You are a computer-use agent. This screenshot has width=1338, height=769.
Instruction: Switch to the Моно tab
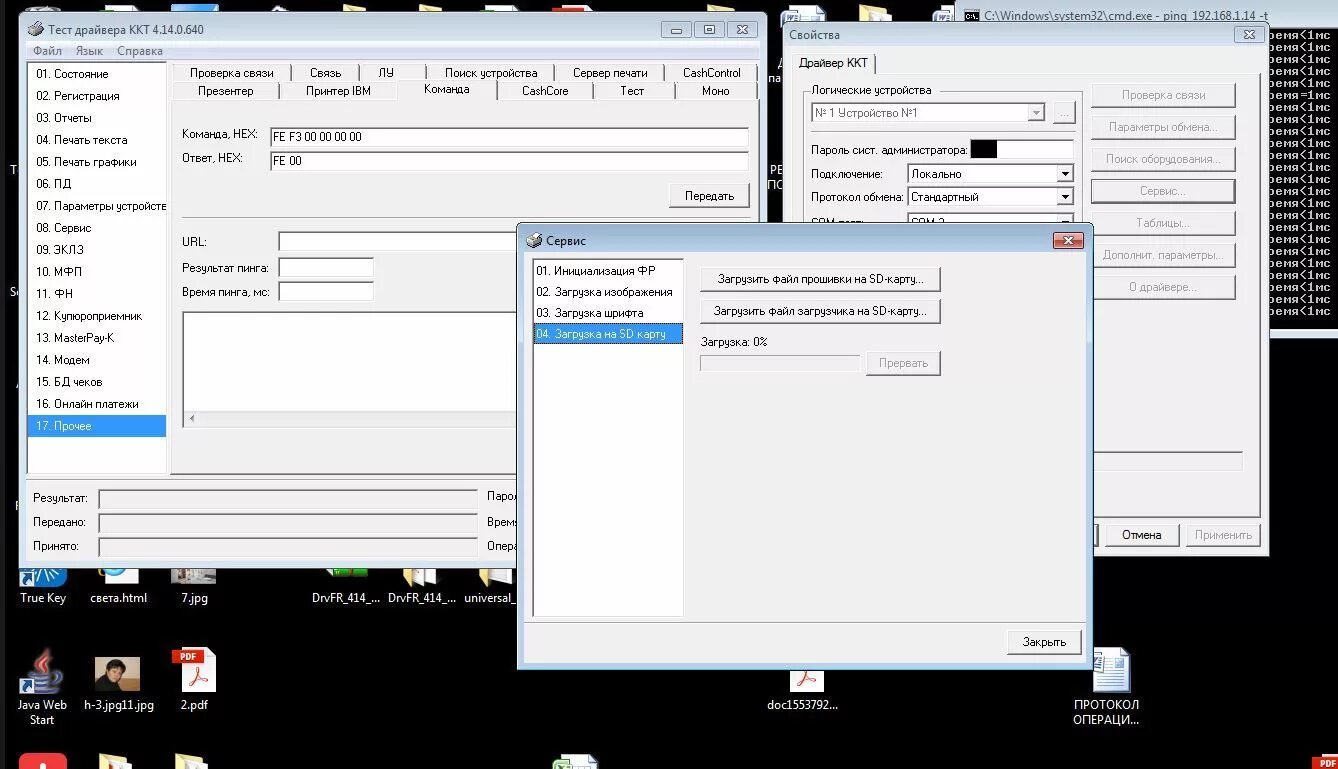click(715, 91)
